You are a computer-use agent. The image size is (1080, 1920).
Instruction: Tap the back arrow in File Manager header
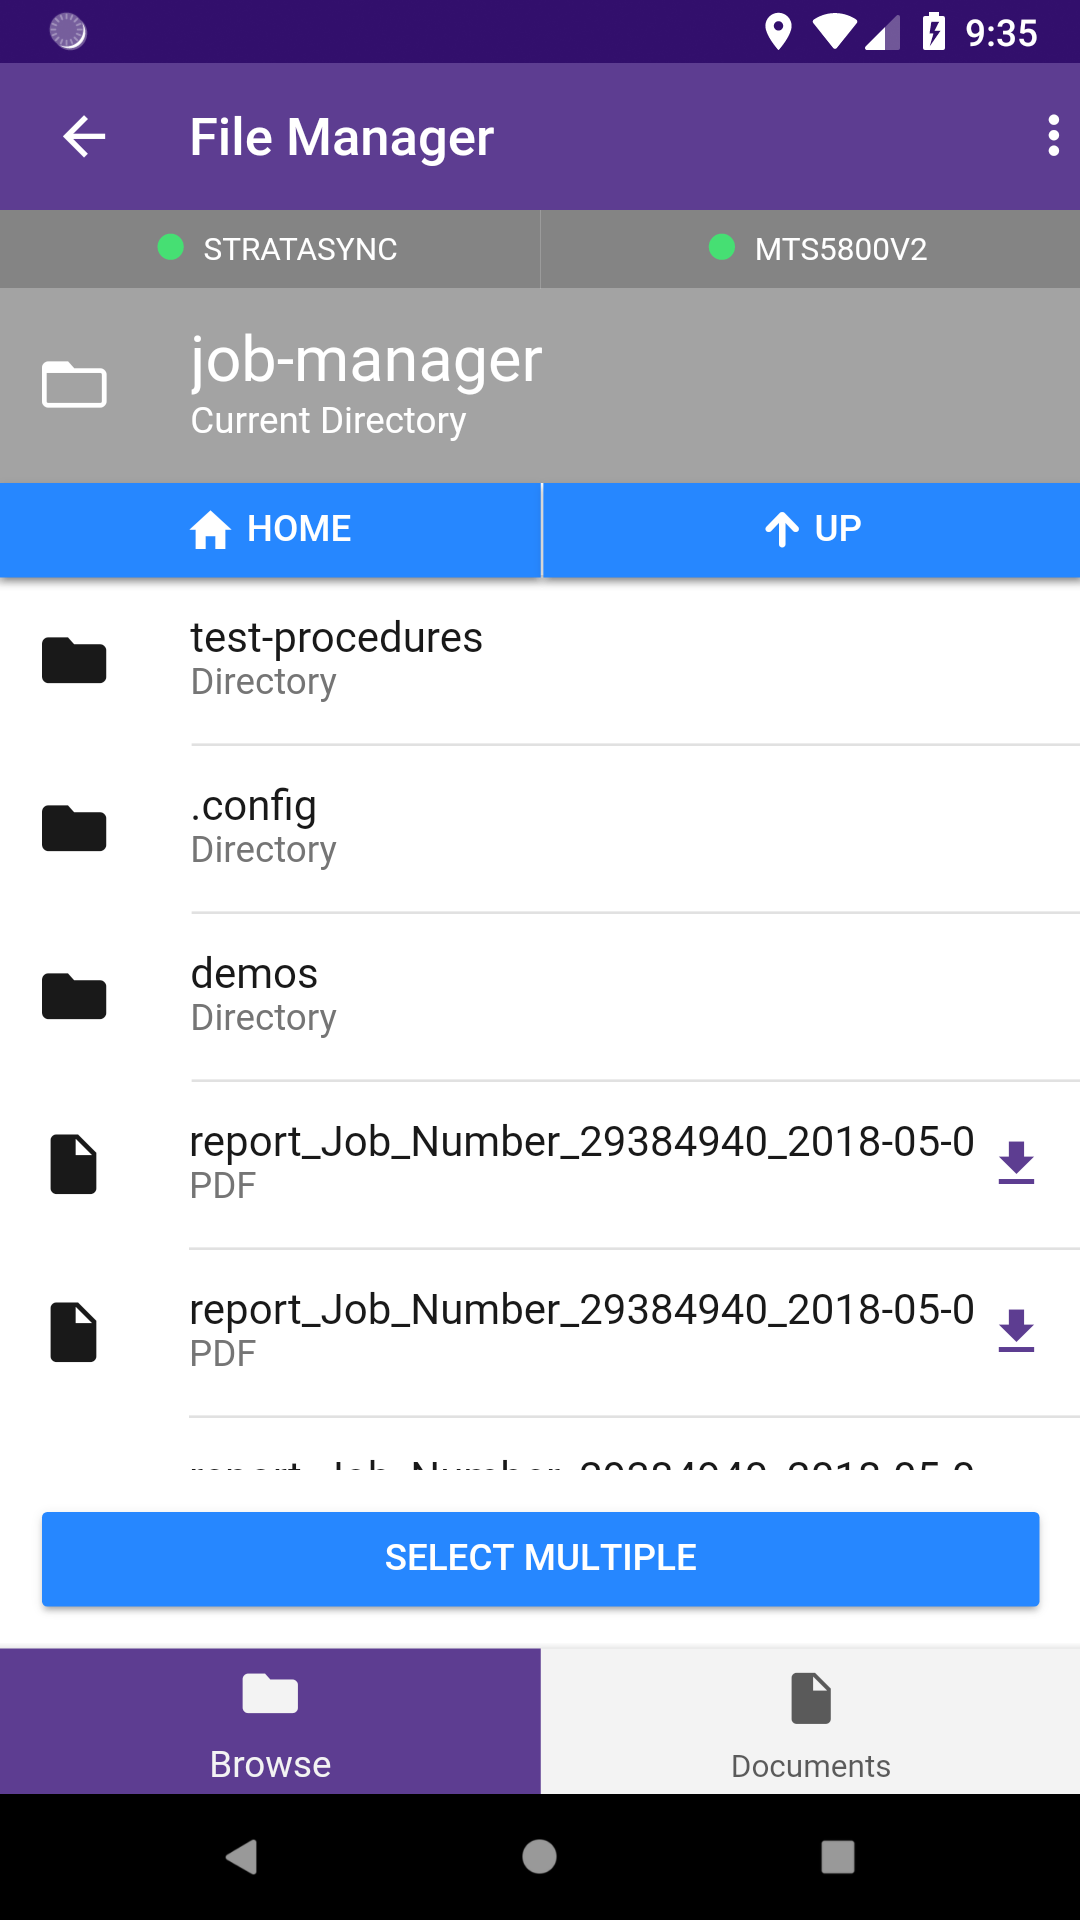pyautogui.click(x=84, y=136)
